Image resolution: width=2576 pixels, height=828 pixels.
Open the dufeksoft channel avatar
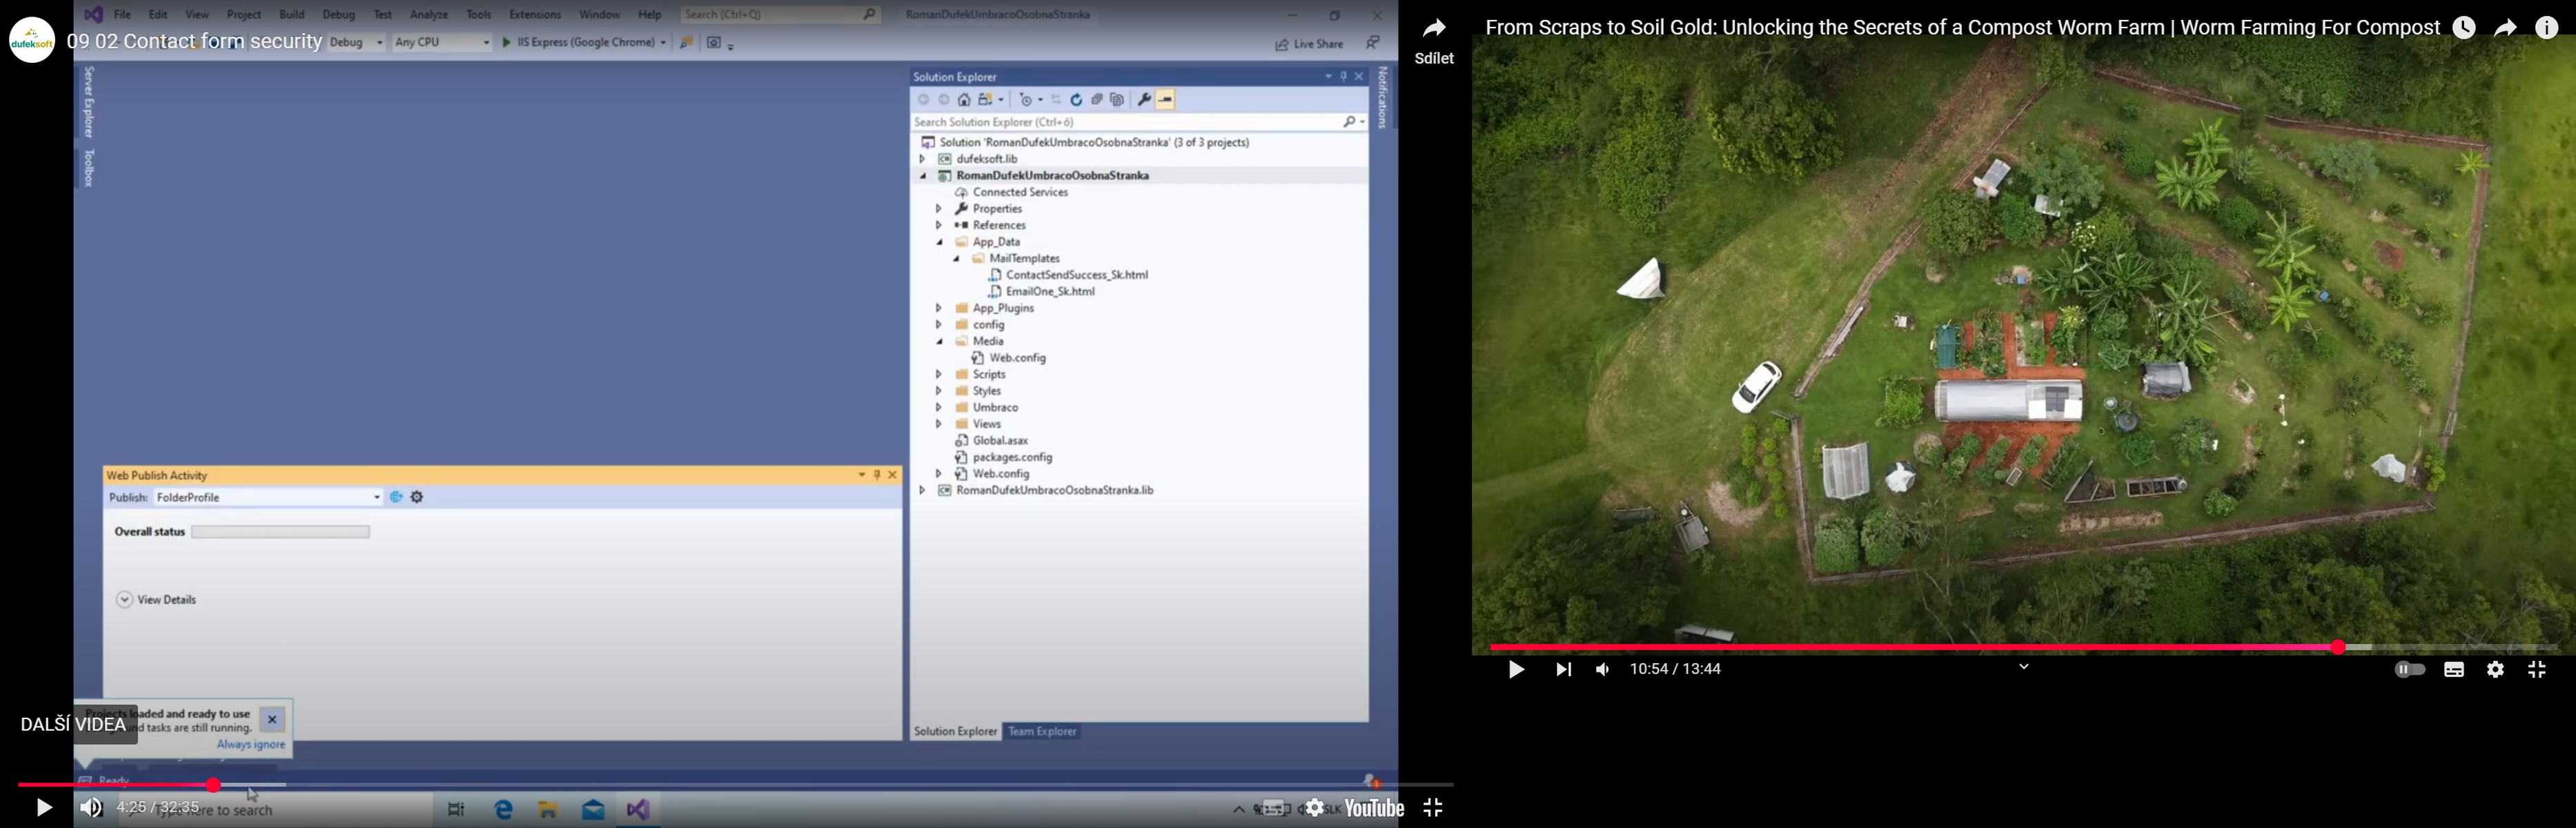[32, 40]
